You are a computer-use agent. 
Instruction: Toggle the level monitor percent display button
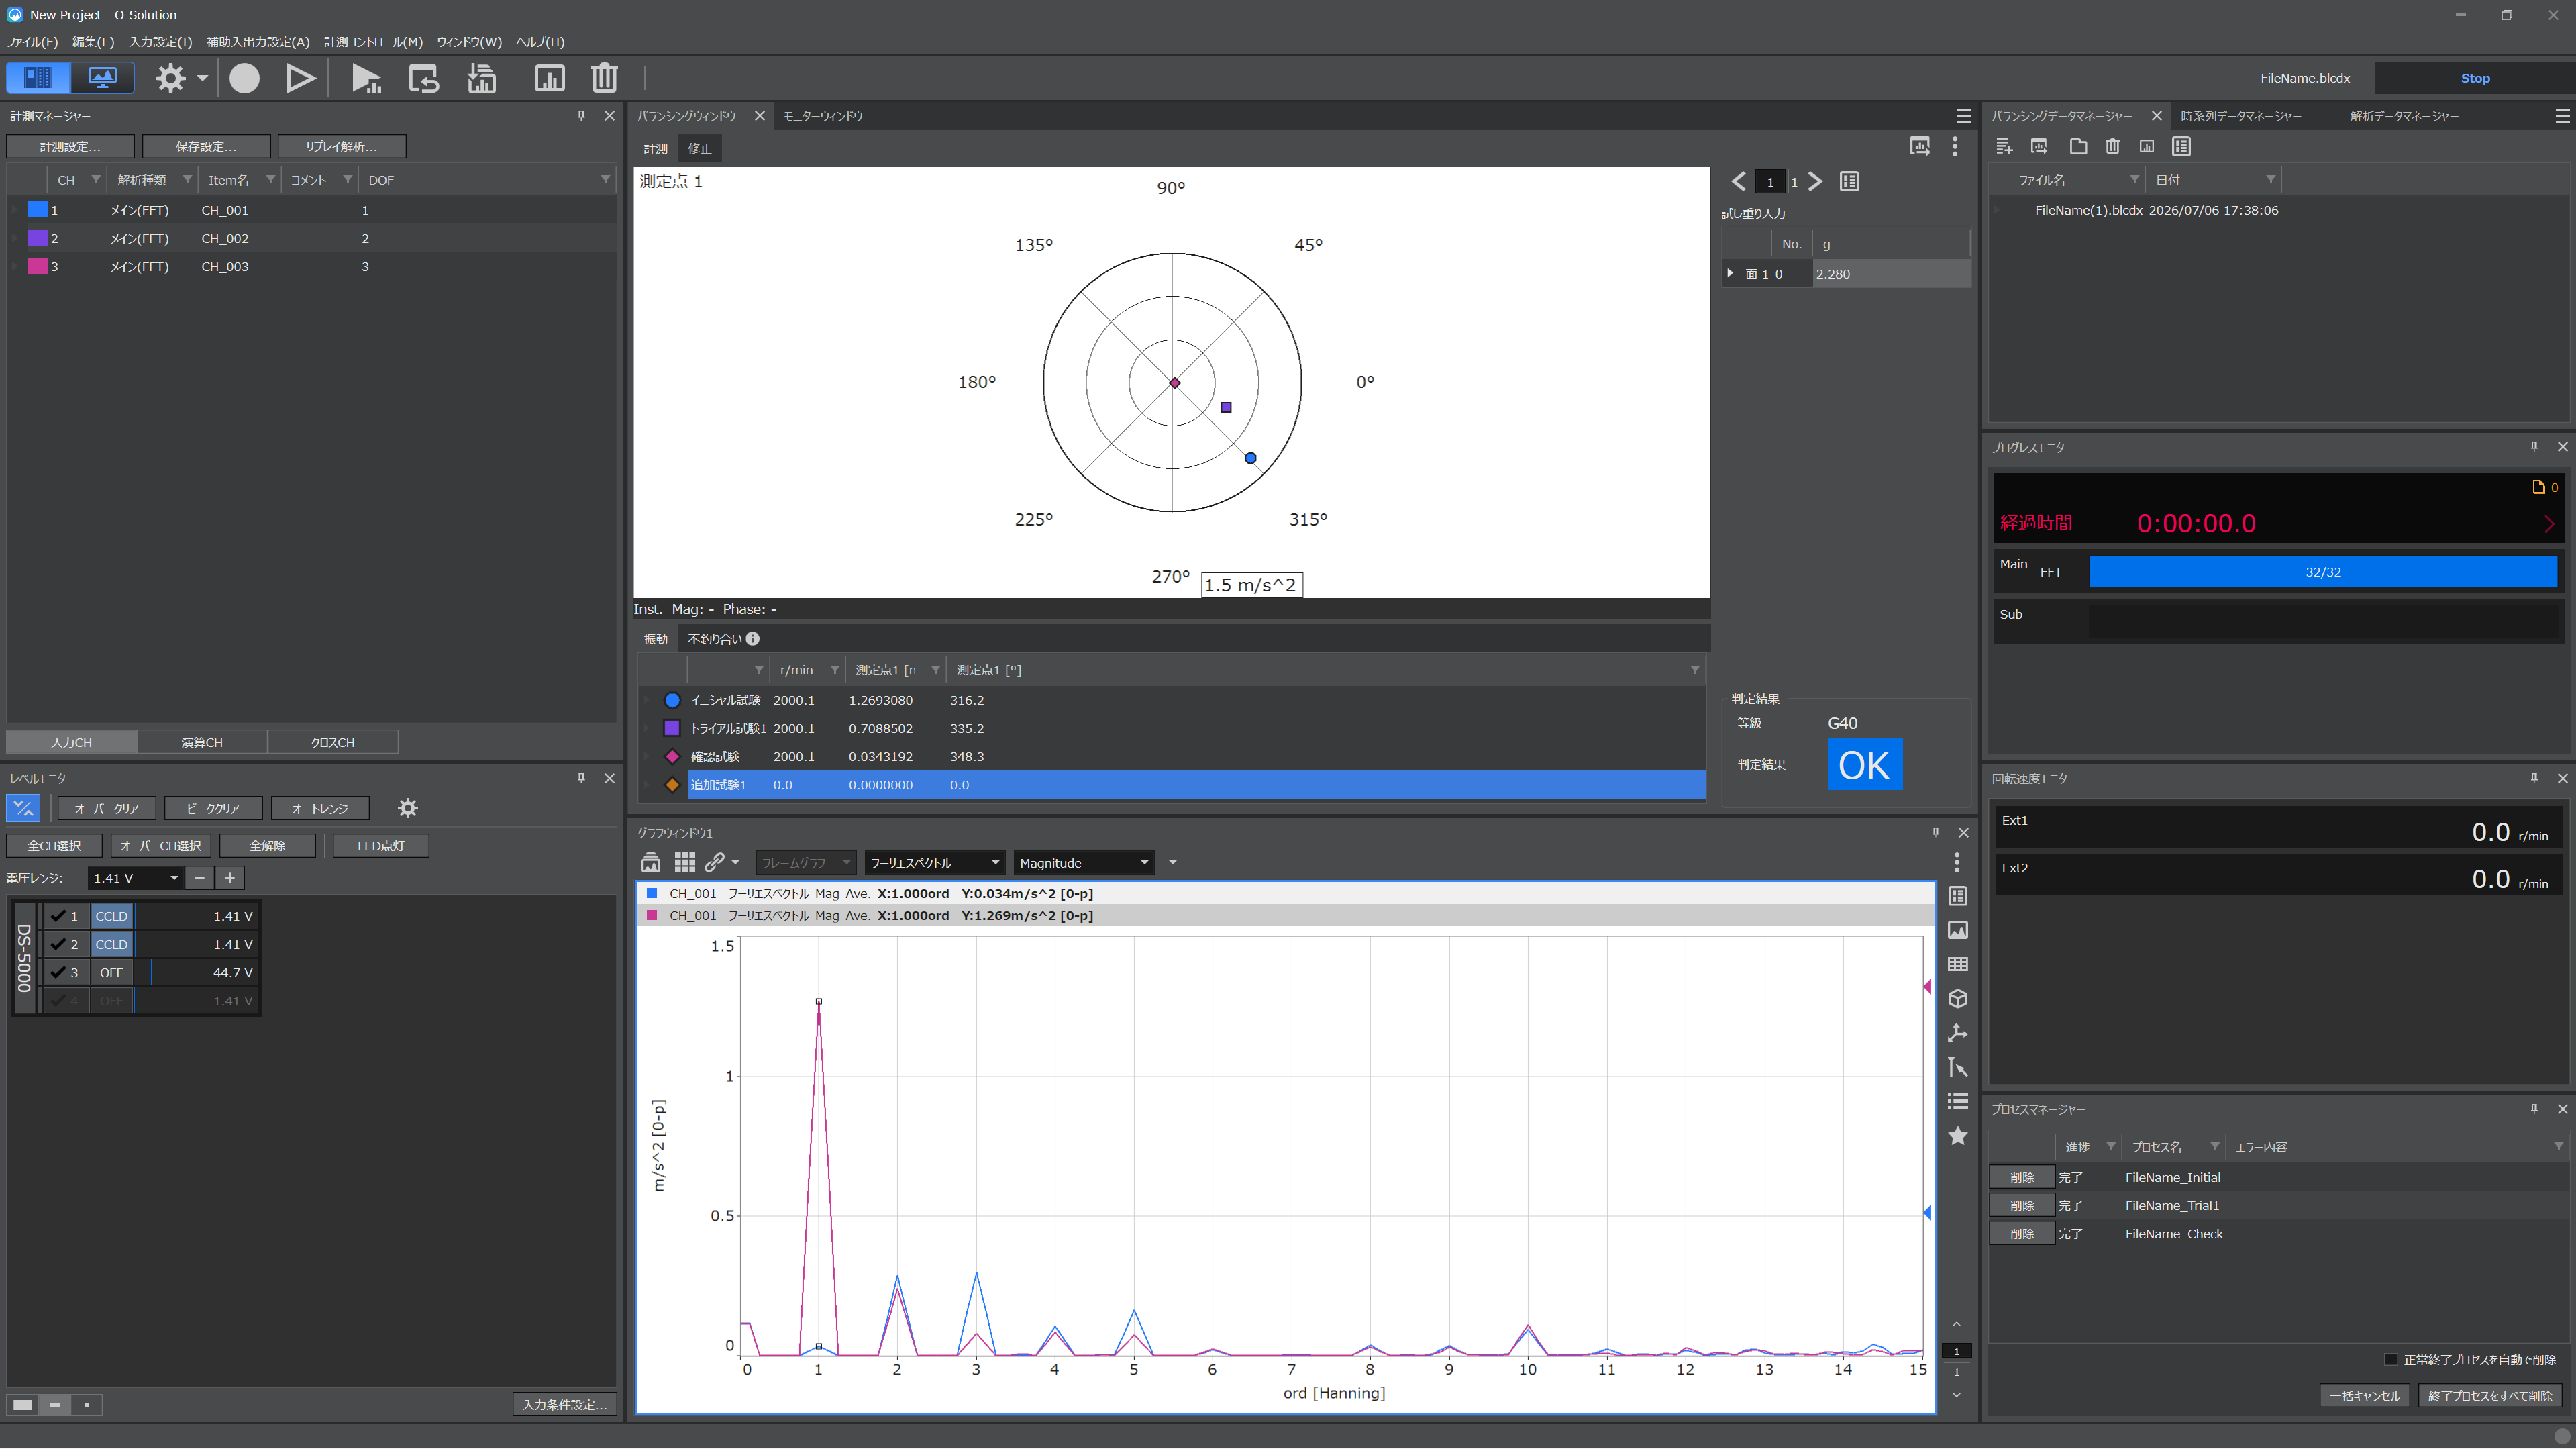click(x=23, y=808)
